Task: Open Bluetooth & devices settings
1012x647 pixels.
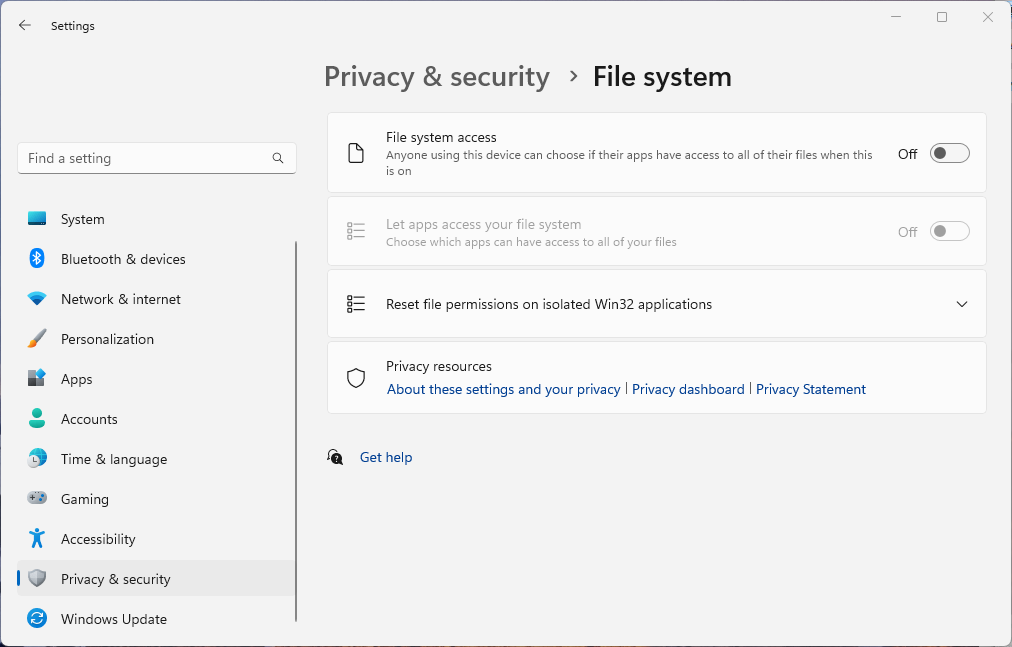Action: [37, 259]
